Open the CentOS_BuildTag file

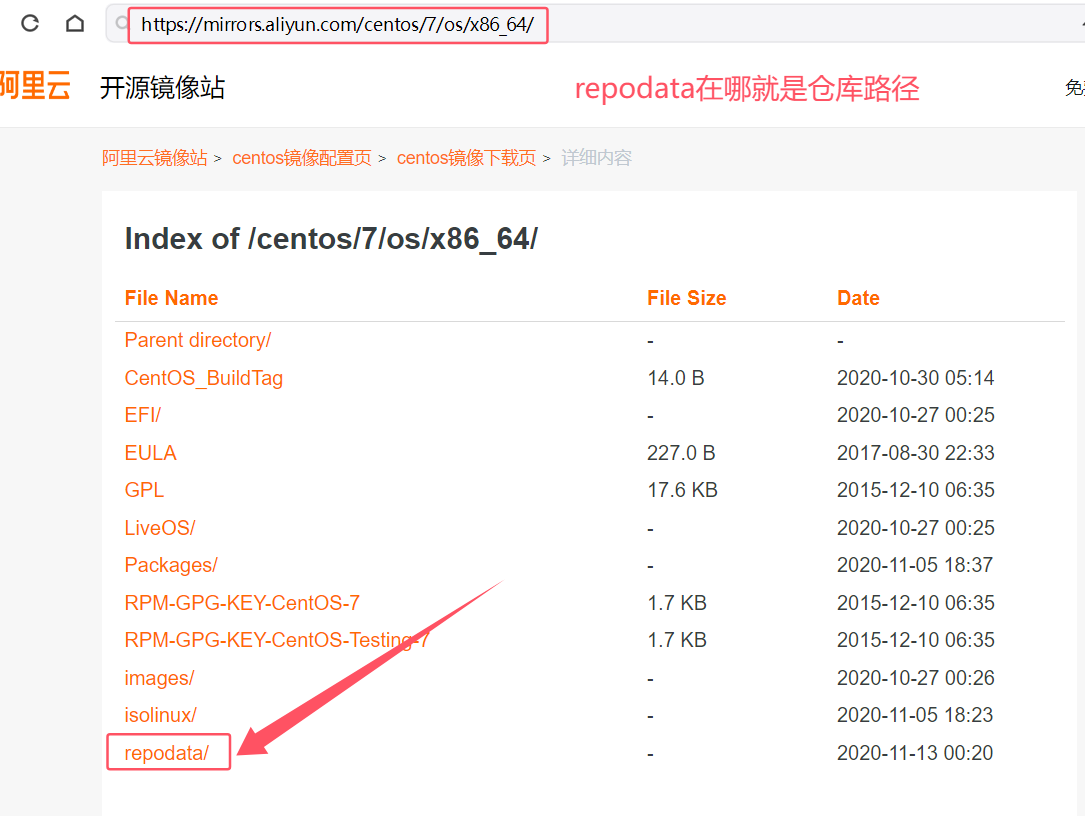click(203, 378)
